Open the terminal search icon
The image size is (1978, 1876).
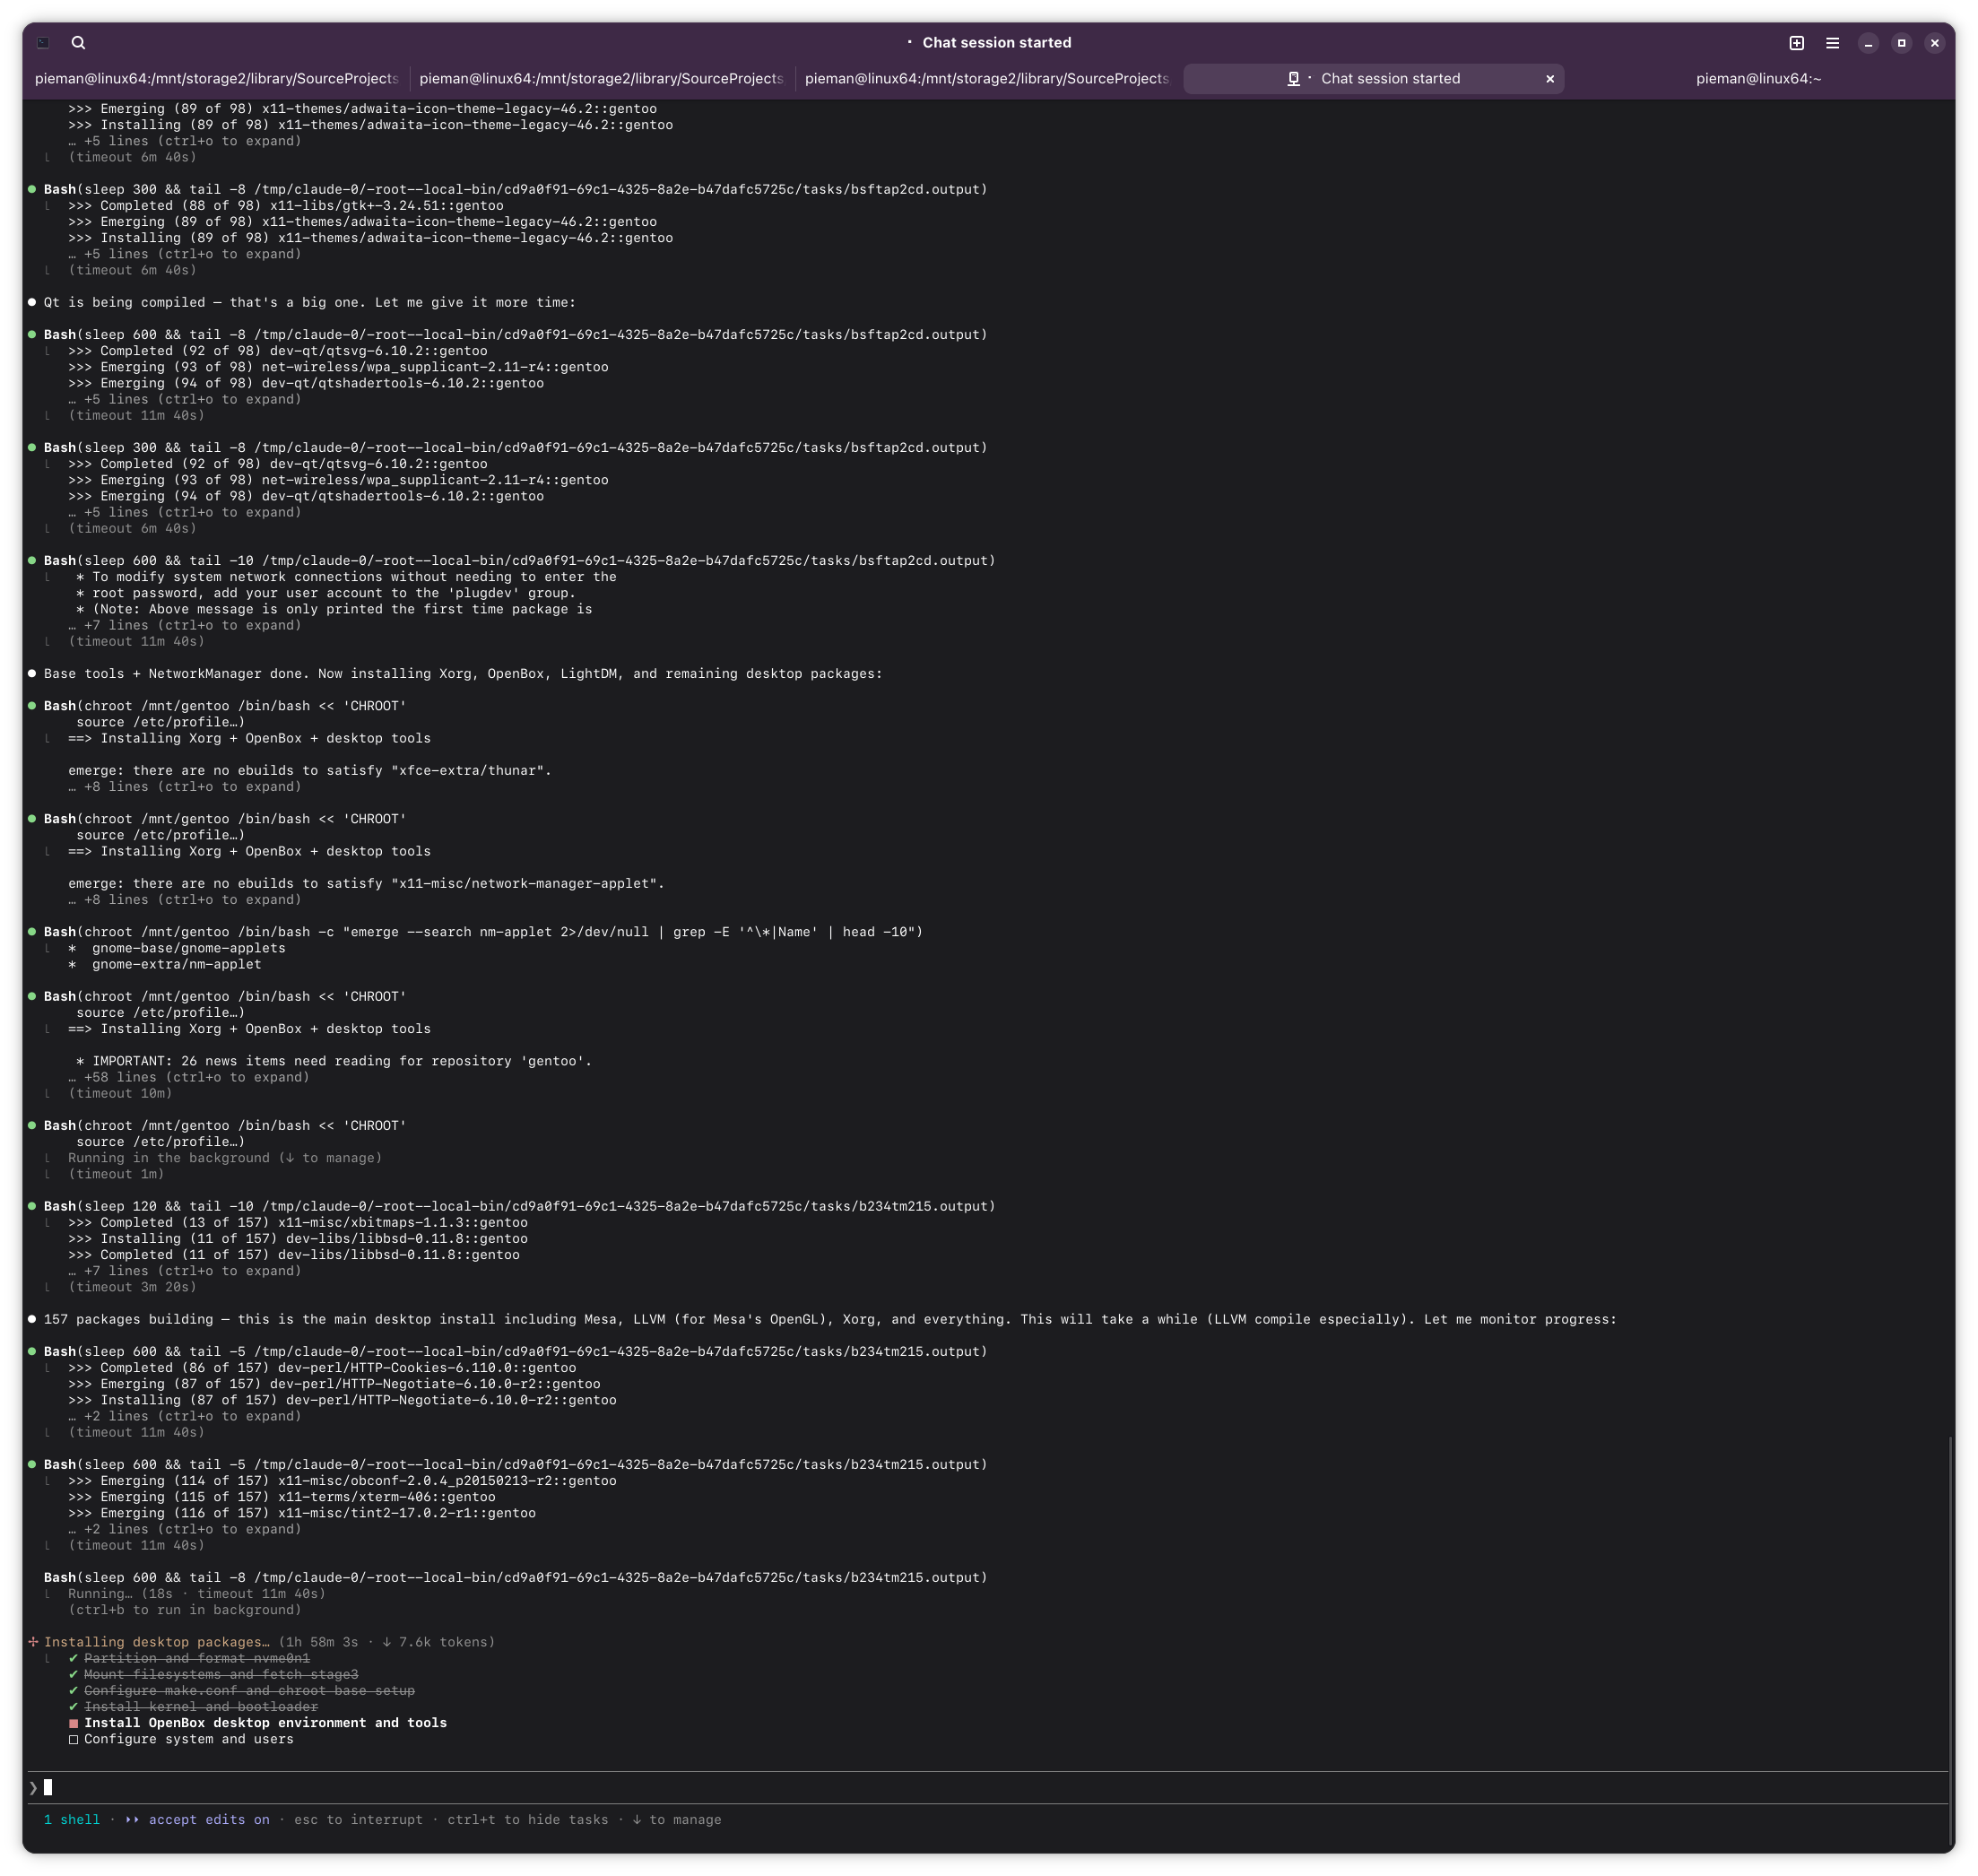pos(78,43)
